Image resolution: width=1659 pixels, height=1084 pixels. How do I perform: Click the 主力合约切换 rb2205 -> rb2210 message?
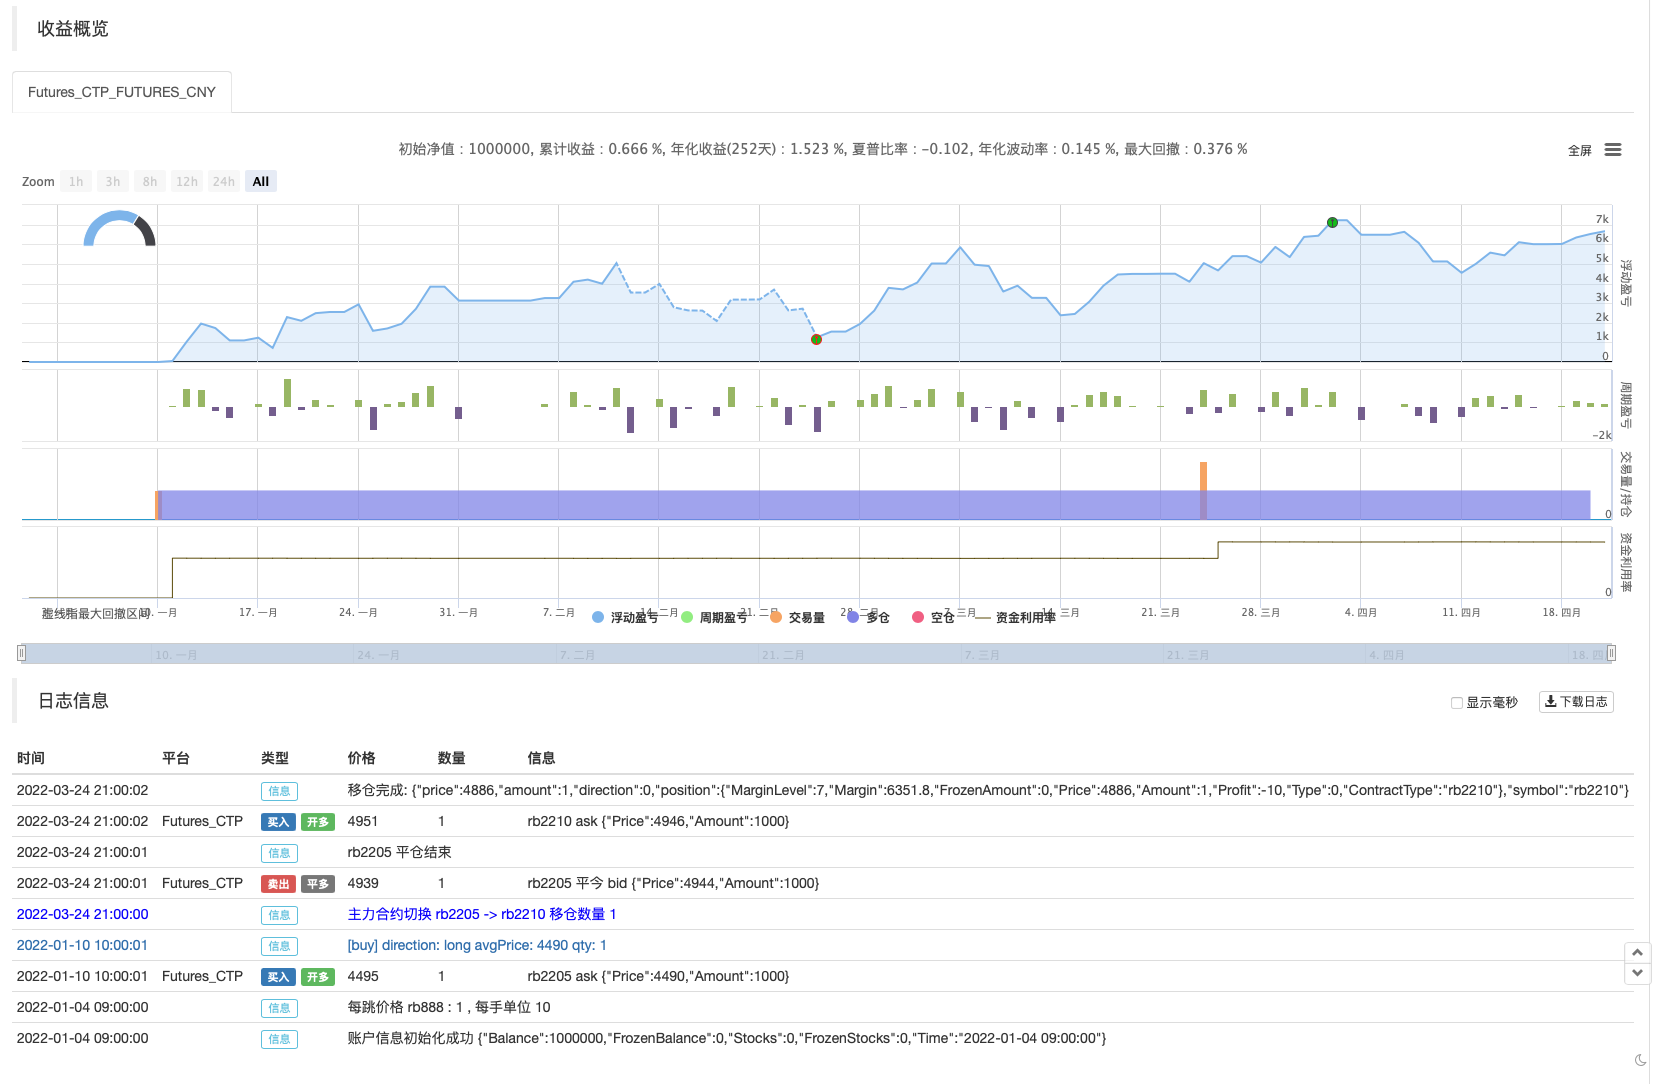[x=482, y=914]
